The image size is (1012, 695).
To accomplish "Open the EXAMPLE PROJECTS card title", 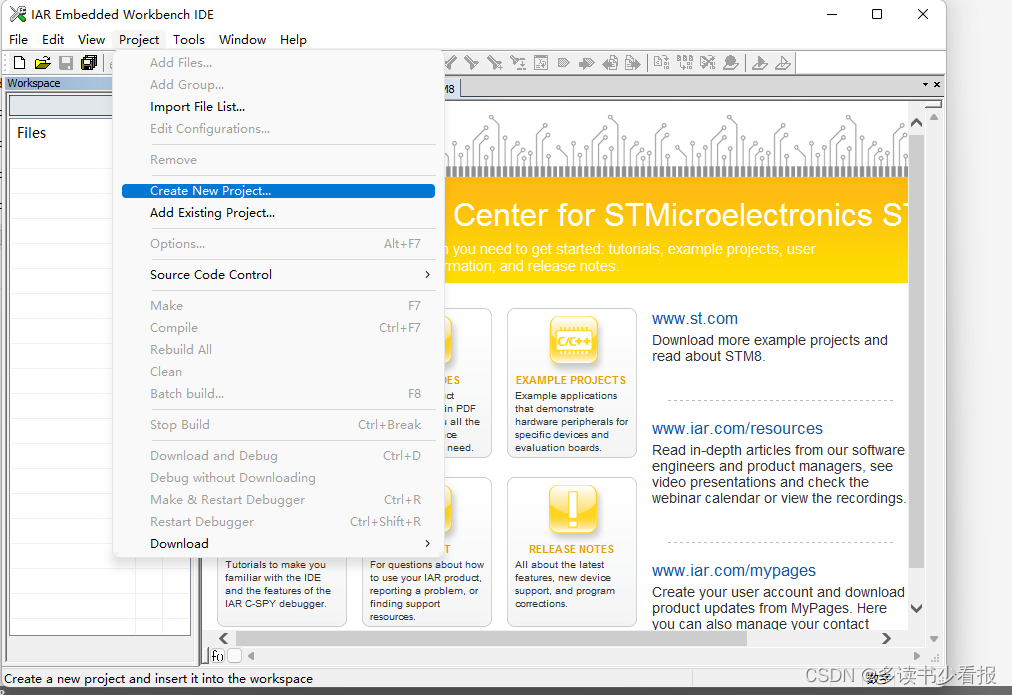I will [x=571, y=380].
